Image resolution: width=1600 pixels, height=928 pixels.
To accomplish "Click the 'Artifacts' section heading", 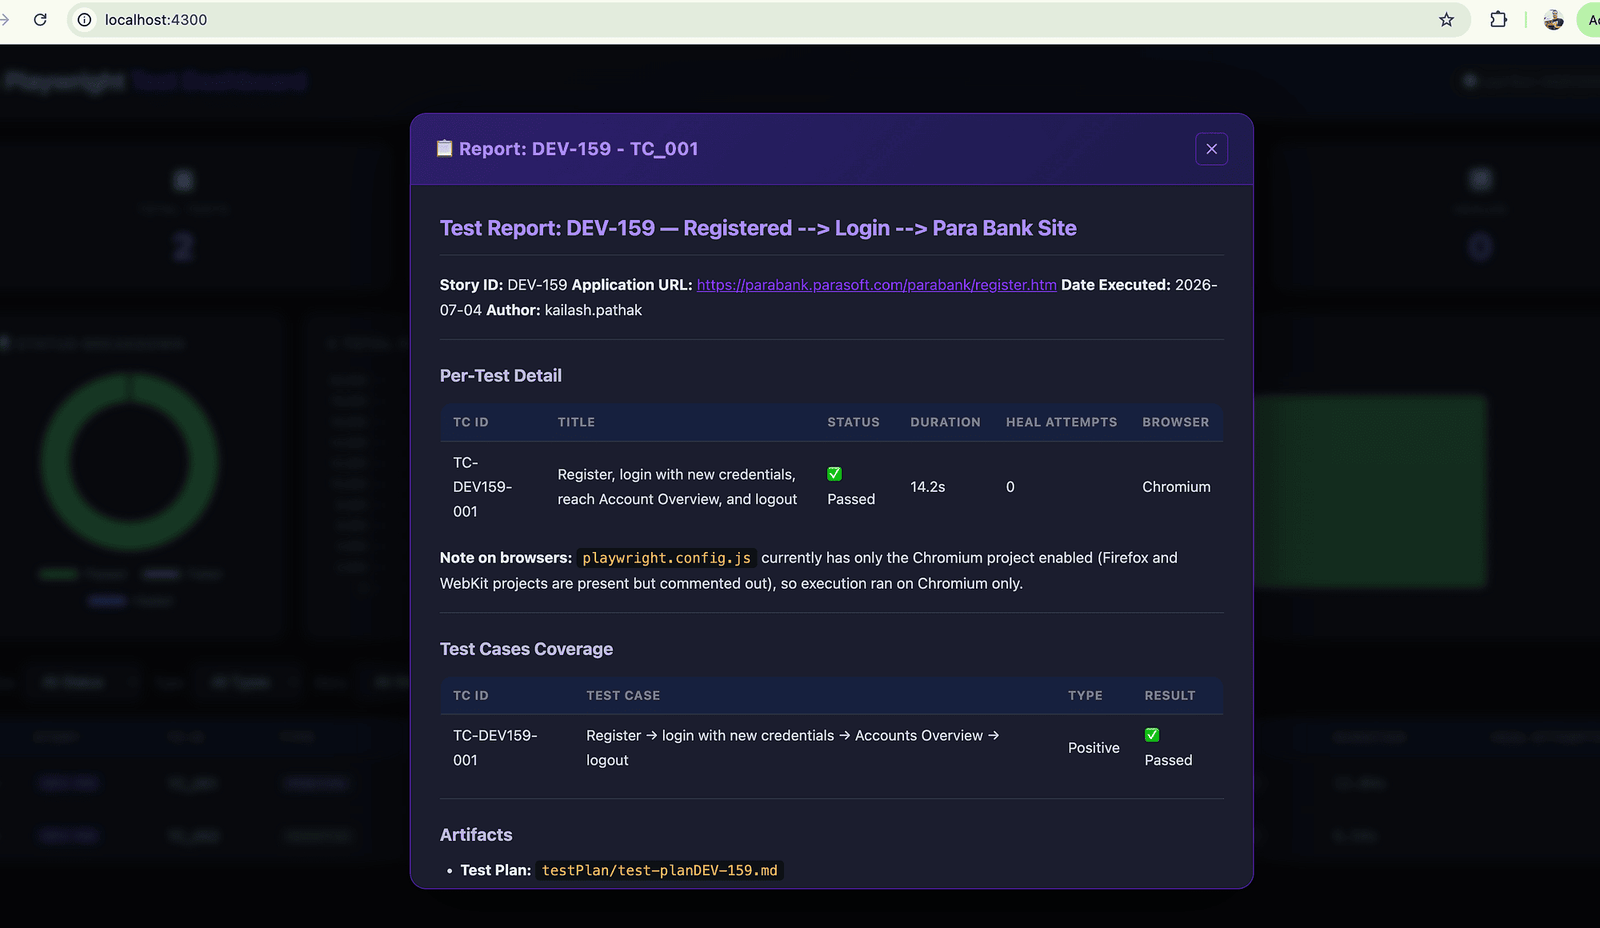I will [x=476, y=835].
